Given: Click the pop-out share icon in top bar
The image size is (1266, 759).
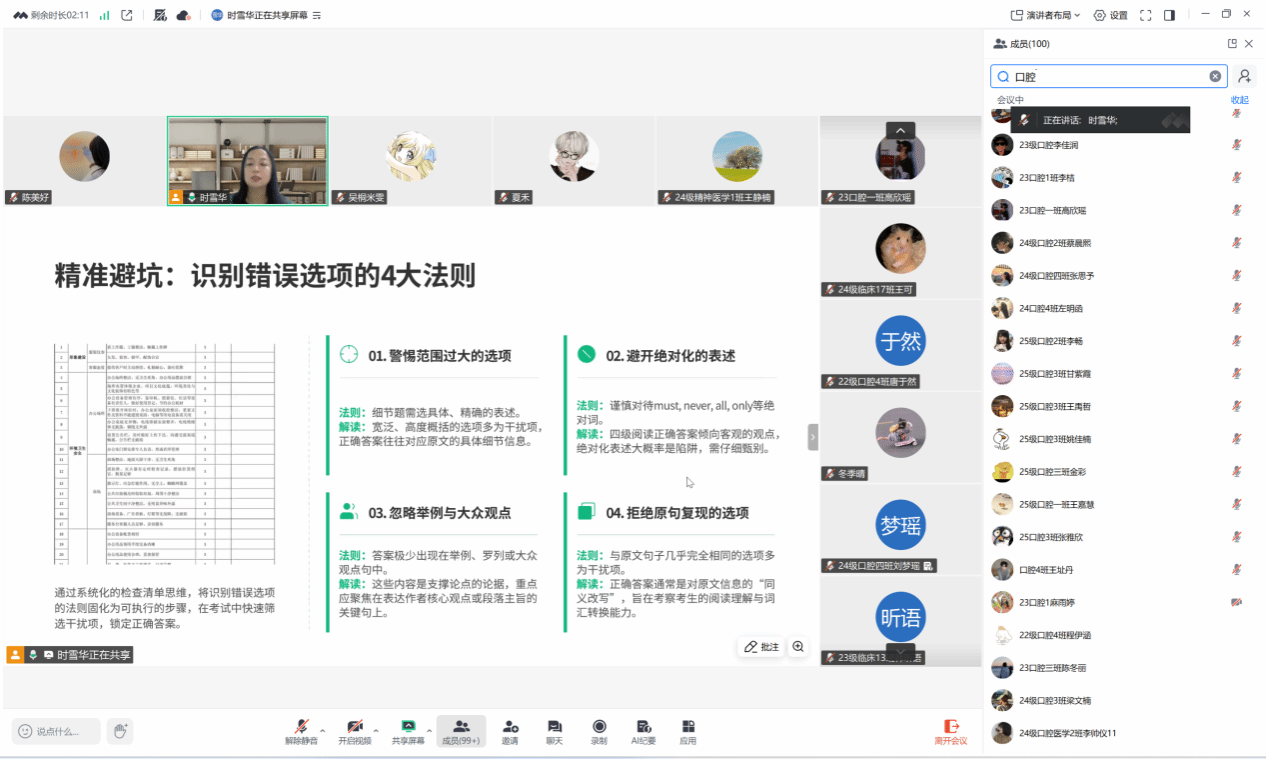Looking at the screenshot, I should (127, 15).
